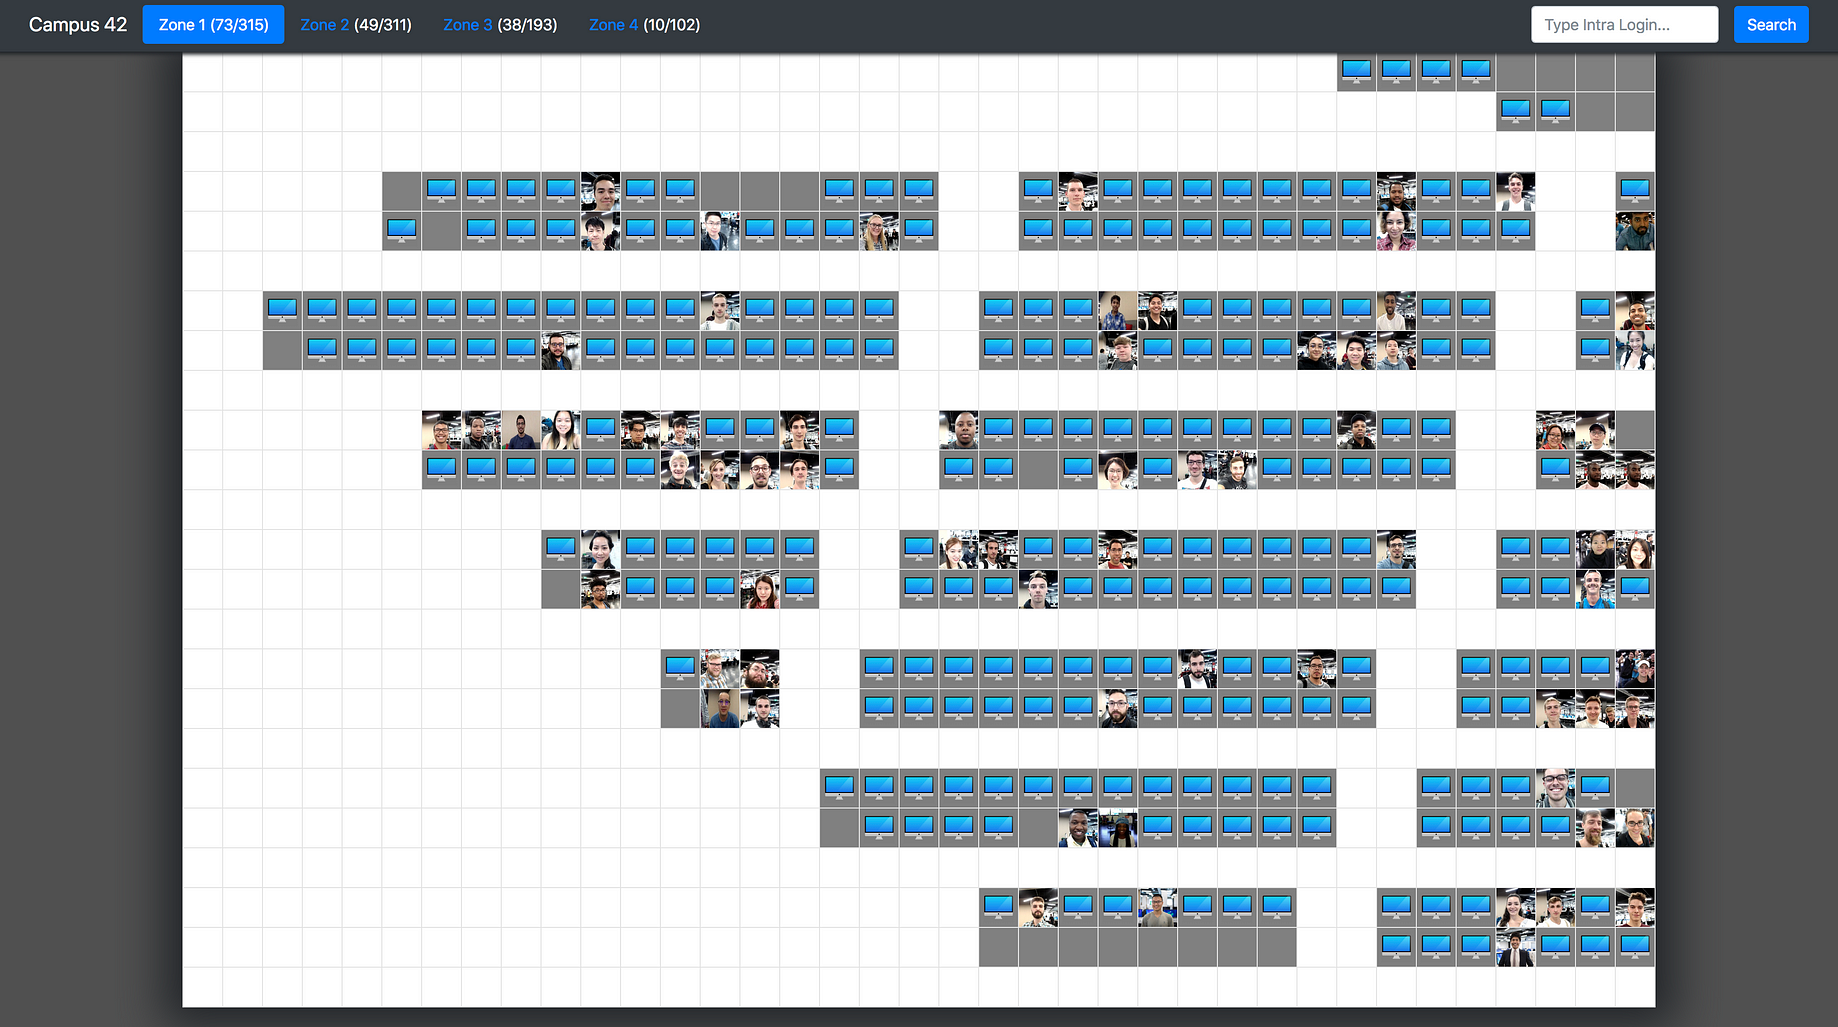The height and width of the screenshot is (1027, 1838).
Task: Select computer right of man in cap and dark jacket
Action: coord(1397,430)
